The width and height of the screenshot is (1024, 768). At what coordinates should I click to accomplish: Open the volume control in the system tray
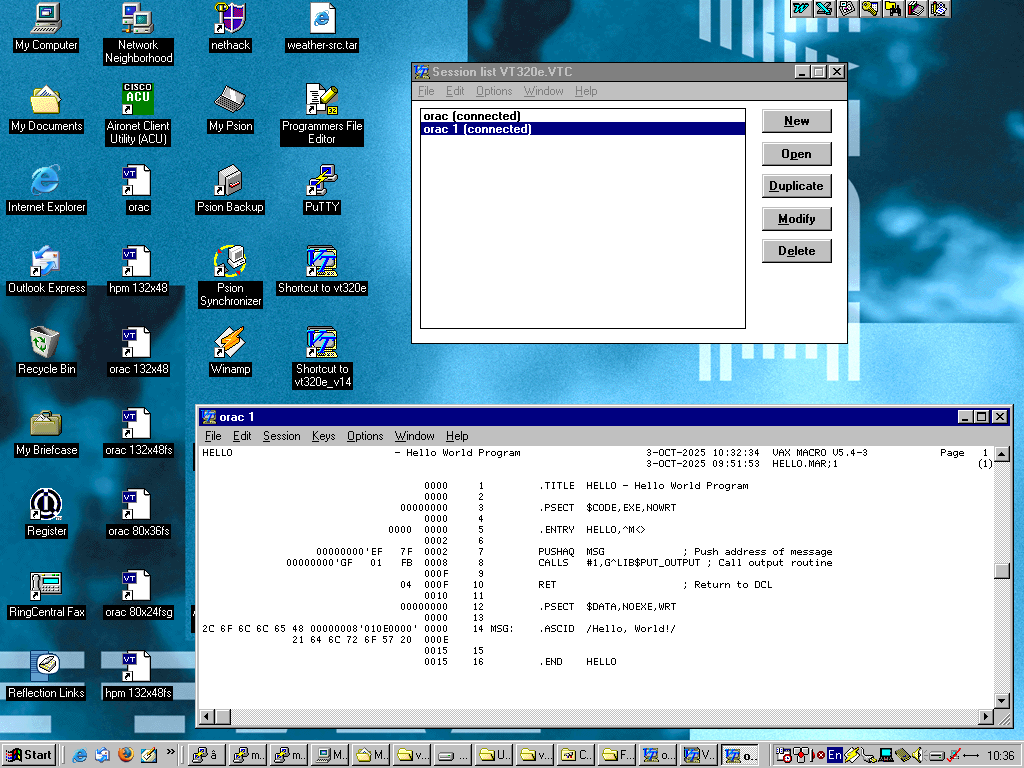coord(917,755)
